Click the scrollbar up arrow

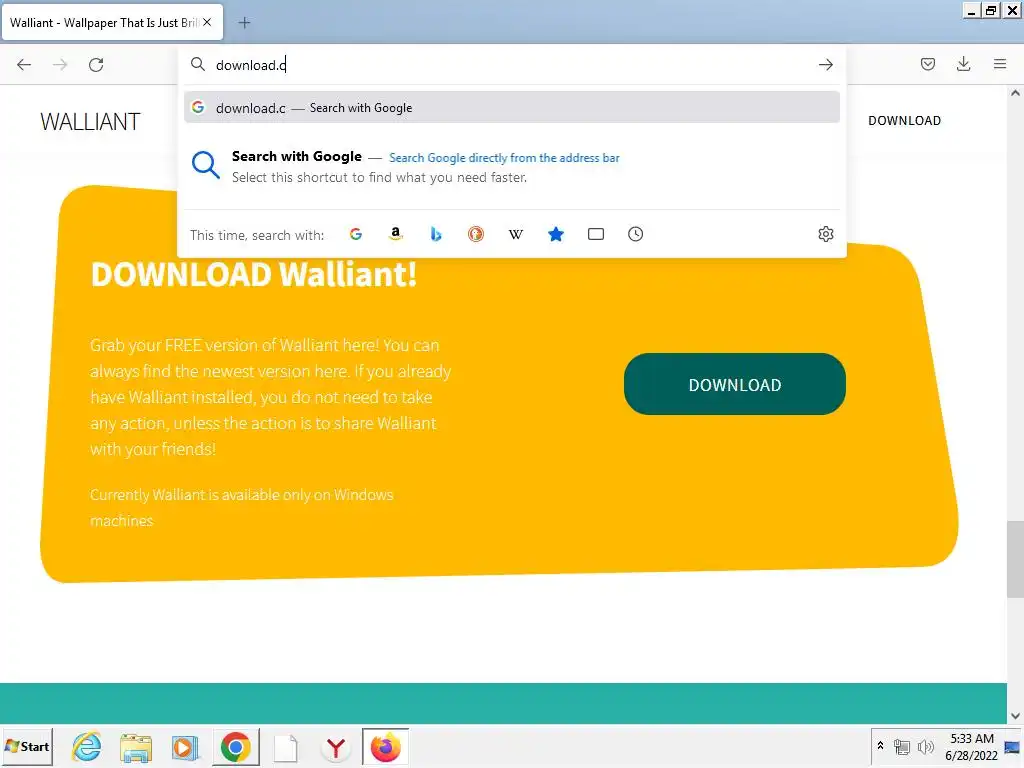pyautogui.click(x=1015, y=93)
